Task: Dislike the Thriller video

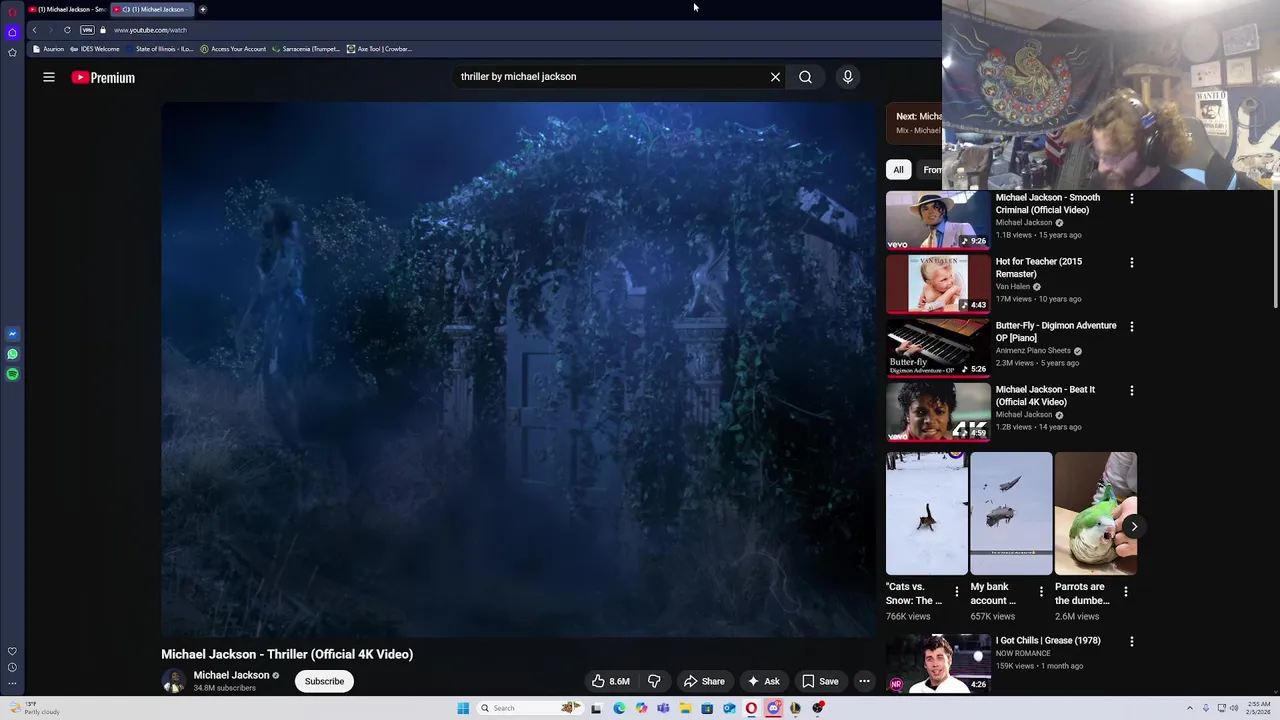Action: coord(654,681)
